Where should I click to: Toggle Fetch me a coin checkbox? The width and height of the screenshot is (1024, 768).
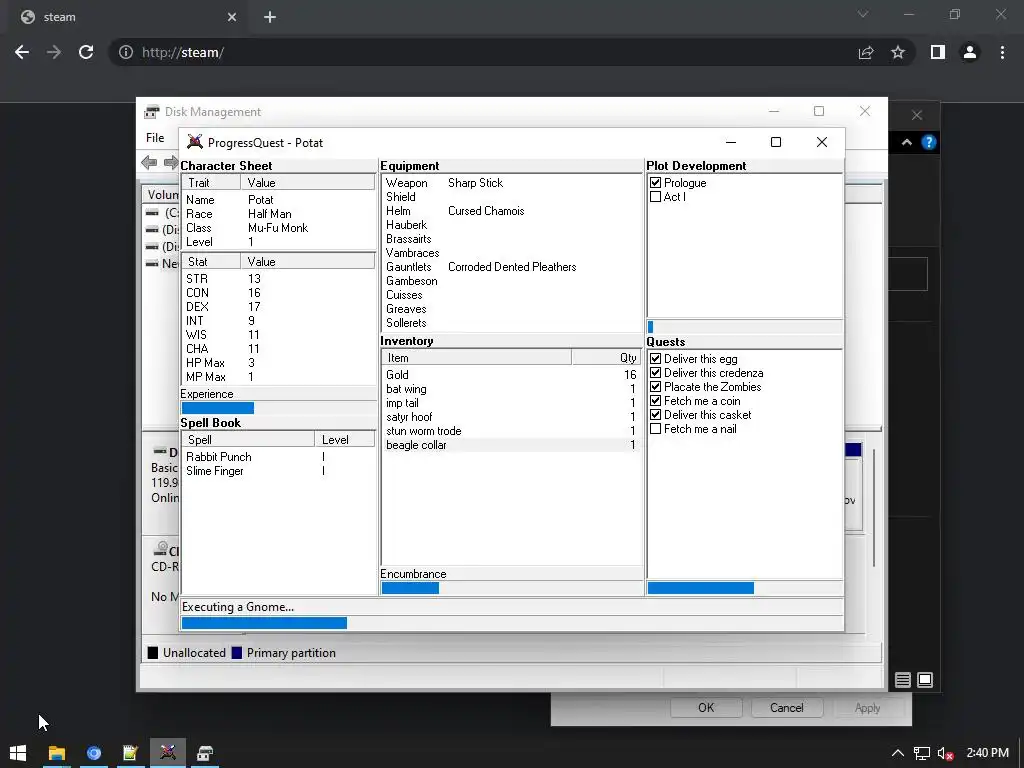(656, 401)
